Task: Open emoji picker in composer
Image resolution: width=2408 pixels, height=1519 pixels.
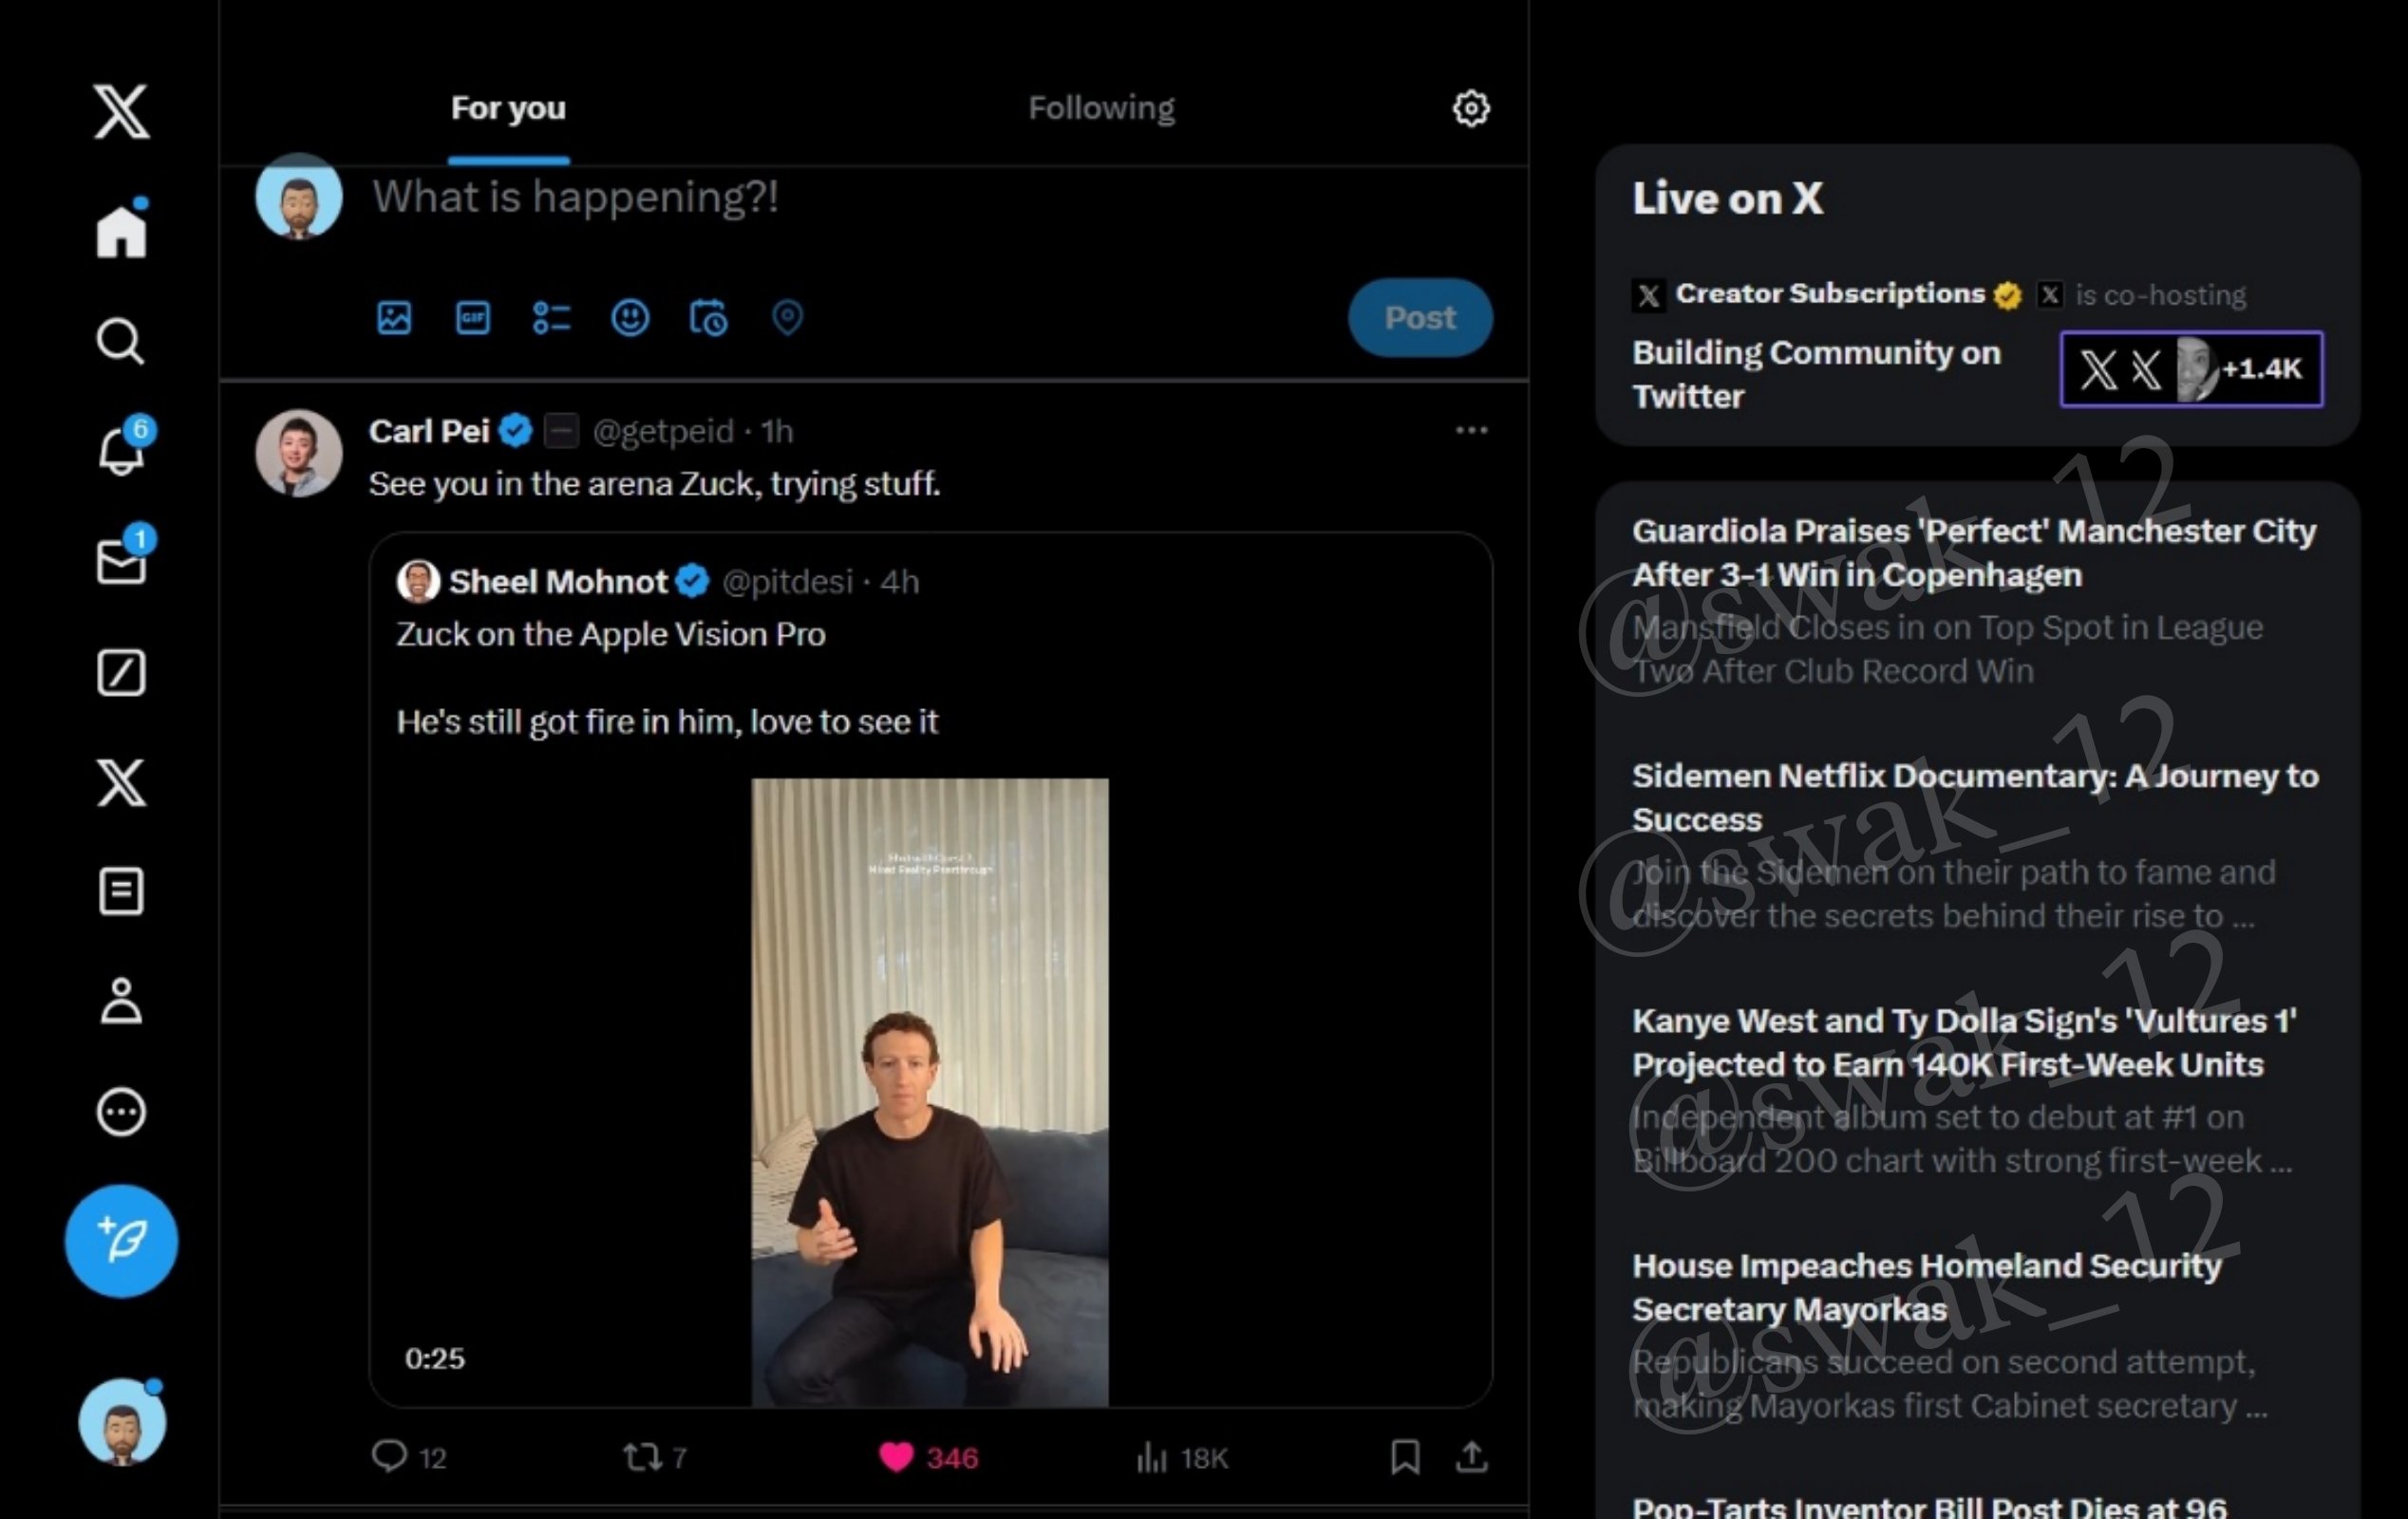Action: click(x=630, y=318)
